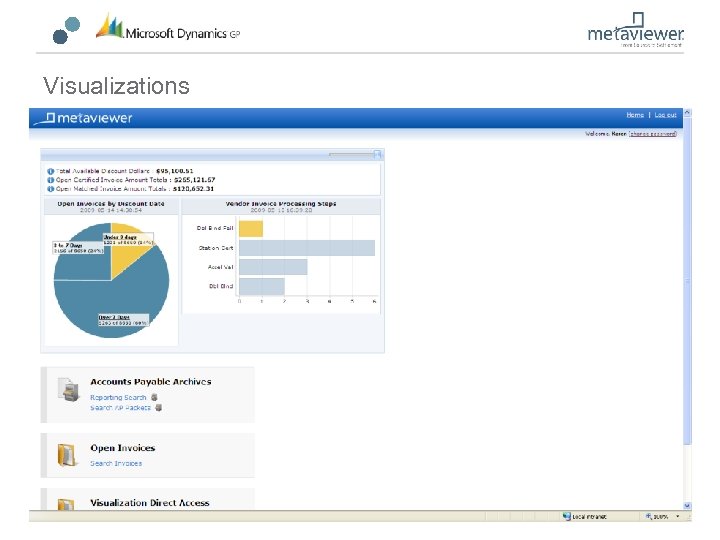Click the Log out link
The image size is (720, 540).
click(x=665, y=115)
